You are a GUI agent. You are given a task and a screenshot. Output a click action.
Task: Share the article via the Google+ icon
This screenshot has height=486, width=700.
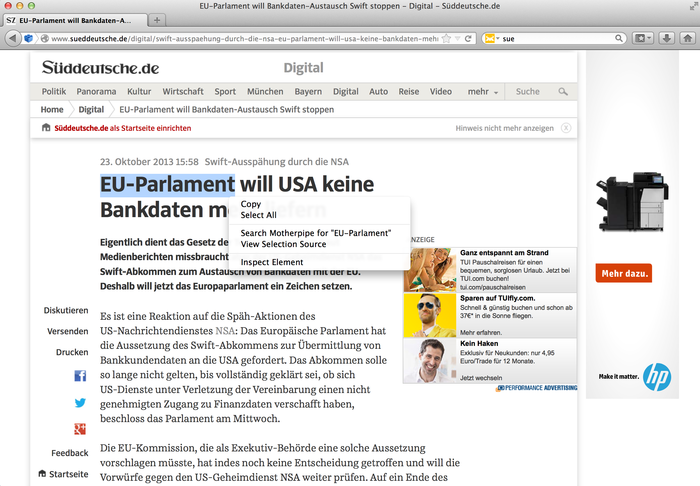[80, 429]
